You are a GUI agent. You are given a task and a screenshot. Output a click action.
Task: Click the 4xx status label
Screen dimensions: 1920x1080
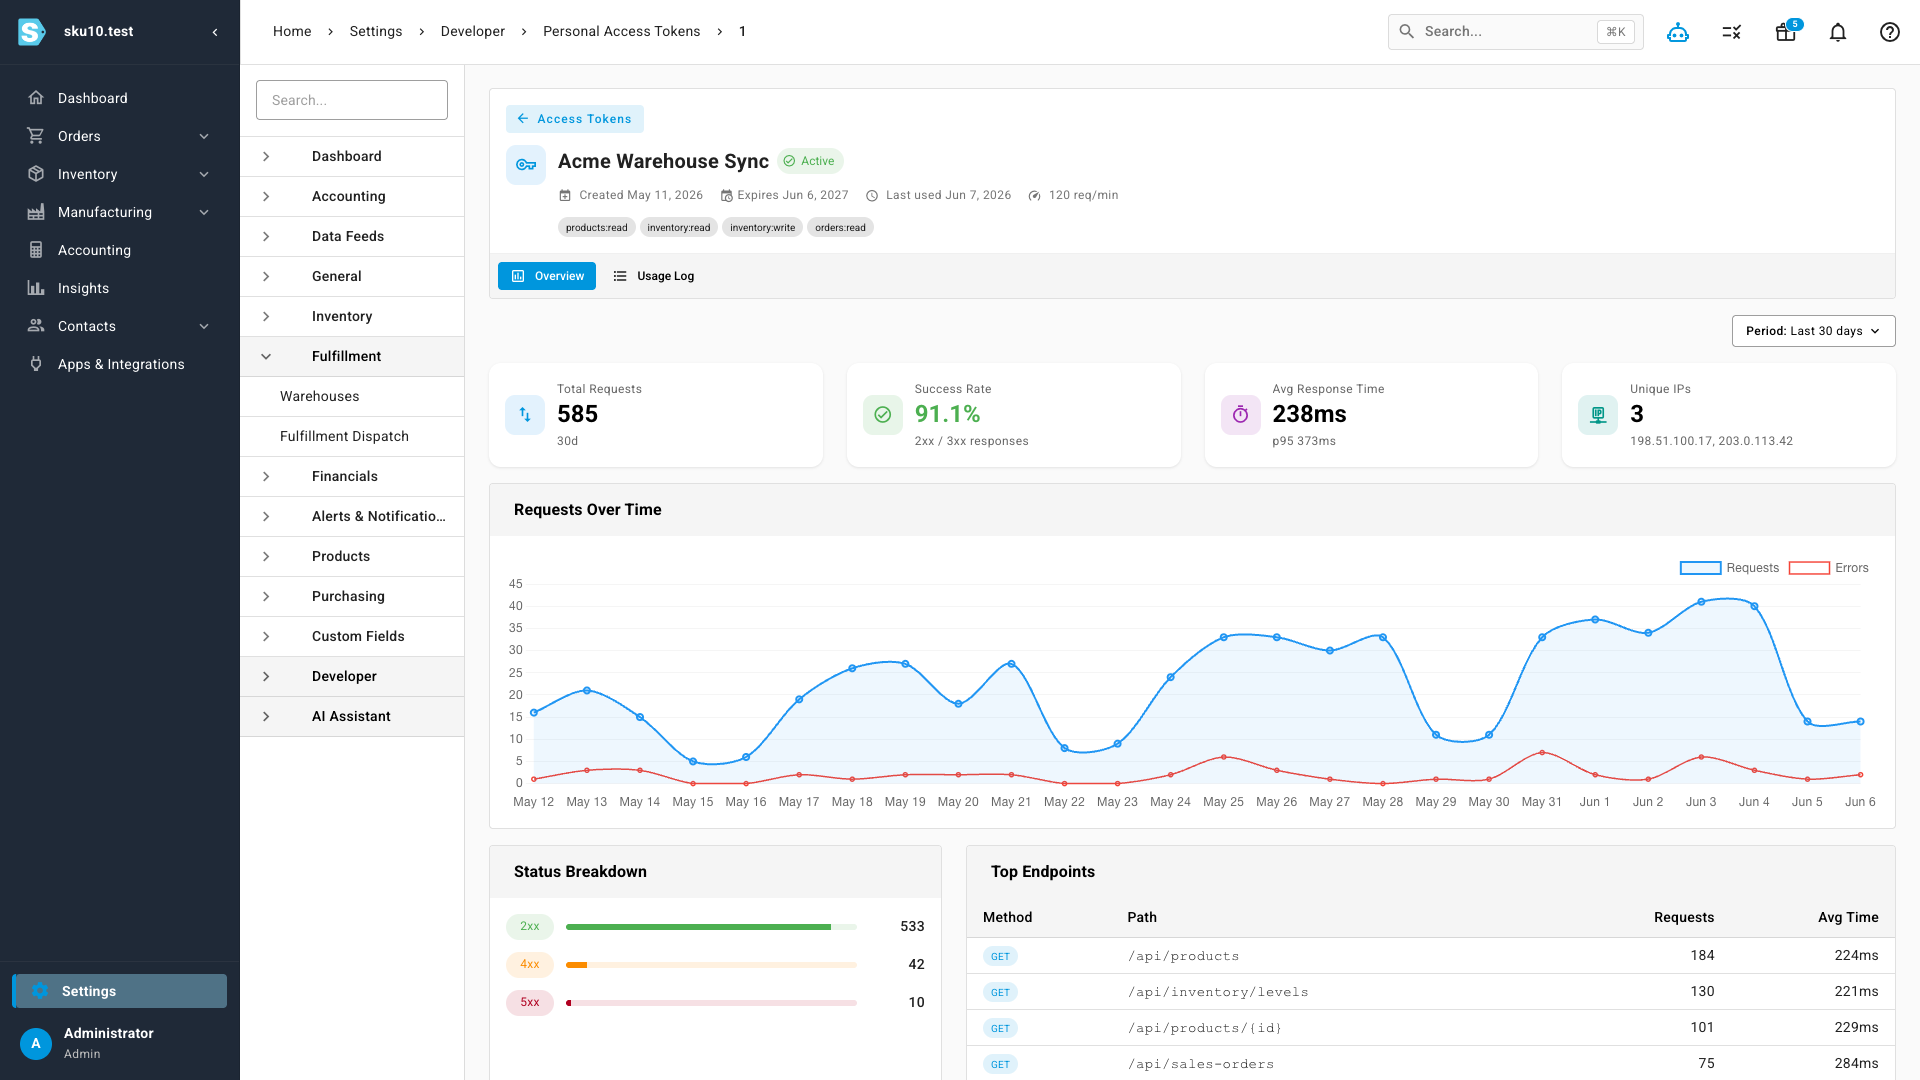530,965
